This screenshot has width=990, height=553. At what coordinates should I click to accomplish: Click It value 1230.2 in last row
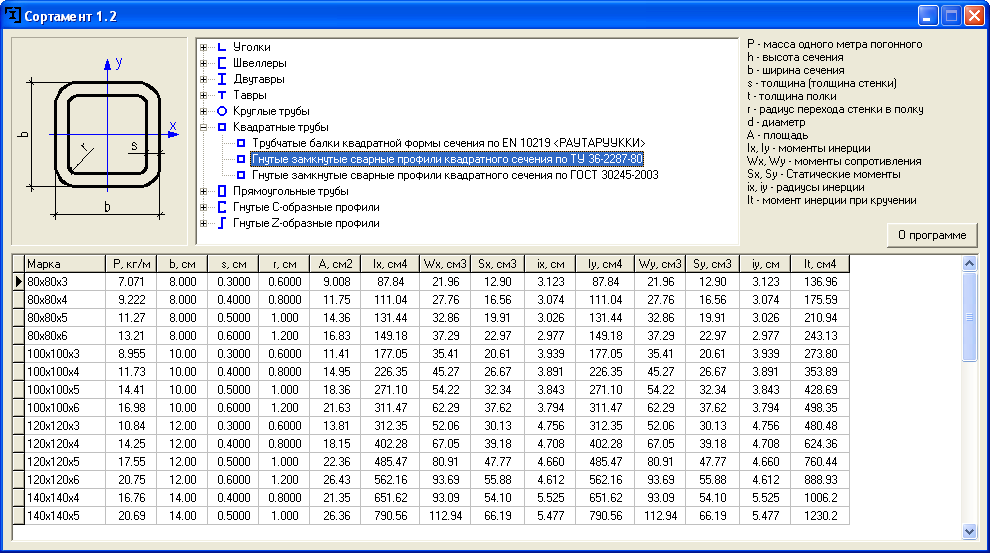pos(820,516)
